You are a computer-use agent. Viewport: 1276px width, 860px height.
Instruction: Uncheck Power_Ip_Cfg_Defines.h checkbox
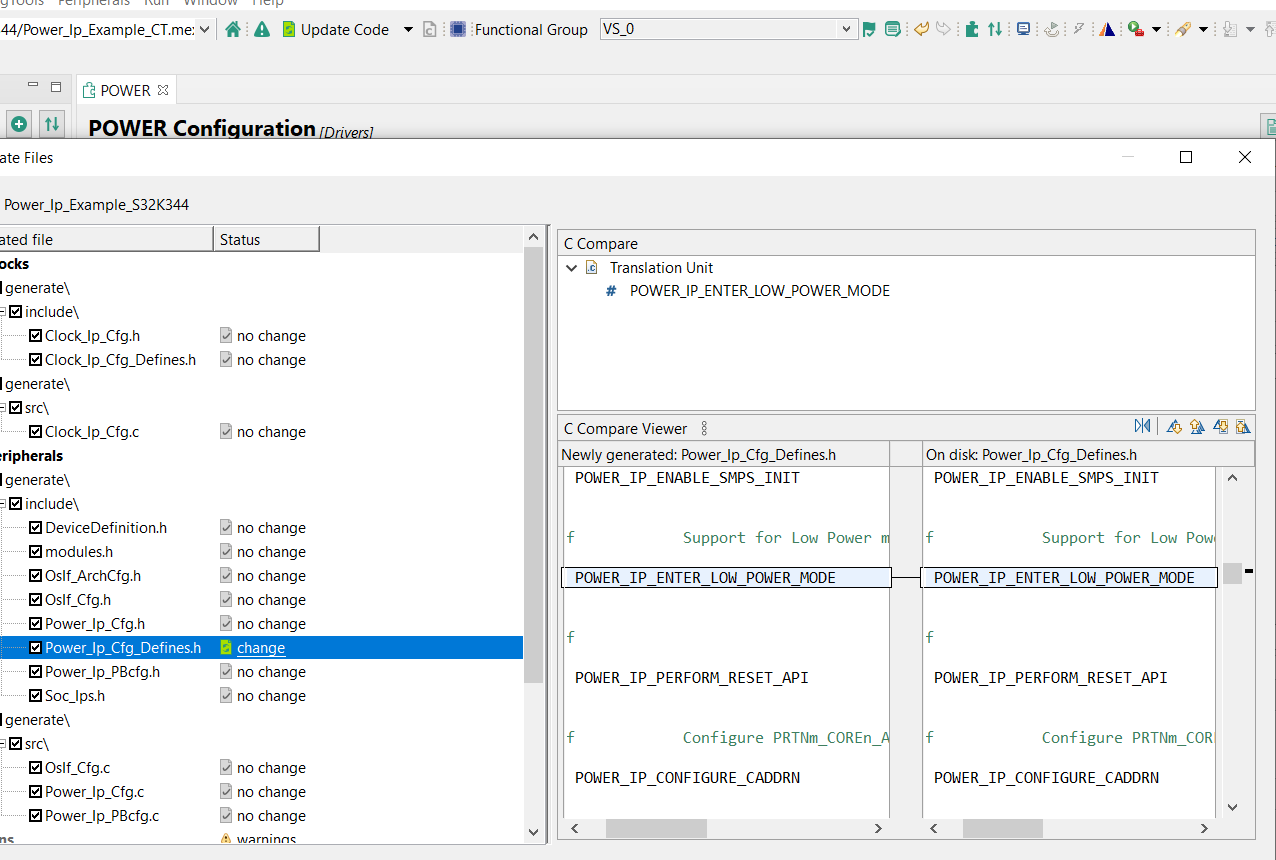[x=35, y=648]
